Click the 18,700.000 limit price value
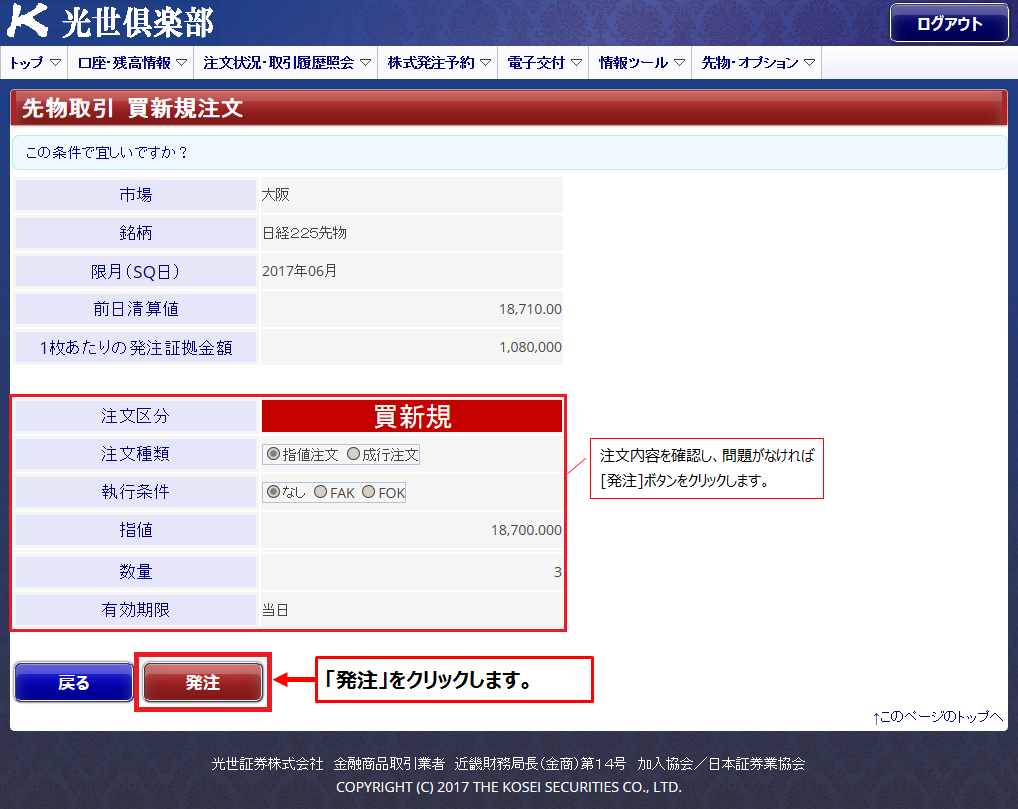Viewport: 1018px width, 809px height. tap(526, 530)
